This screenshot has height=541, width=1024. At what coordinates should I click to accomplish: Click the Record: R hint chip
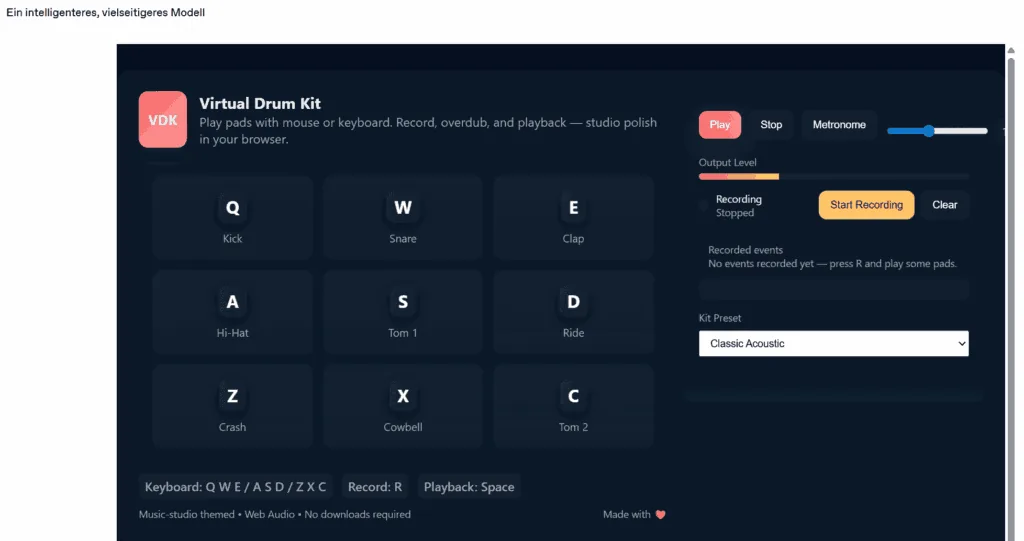[x=375, y=487]
